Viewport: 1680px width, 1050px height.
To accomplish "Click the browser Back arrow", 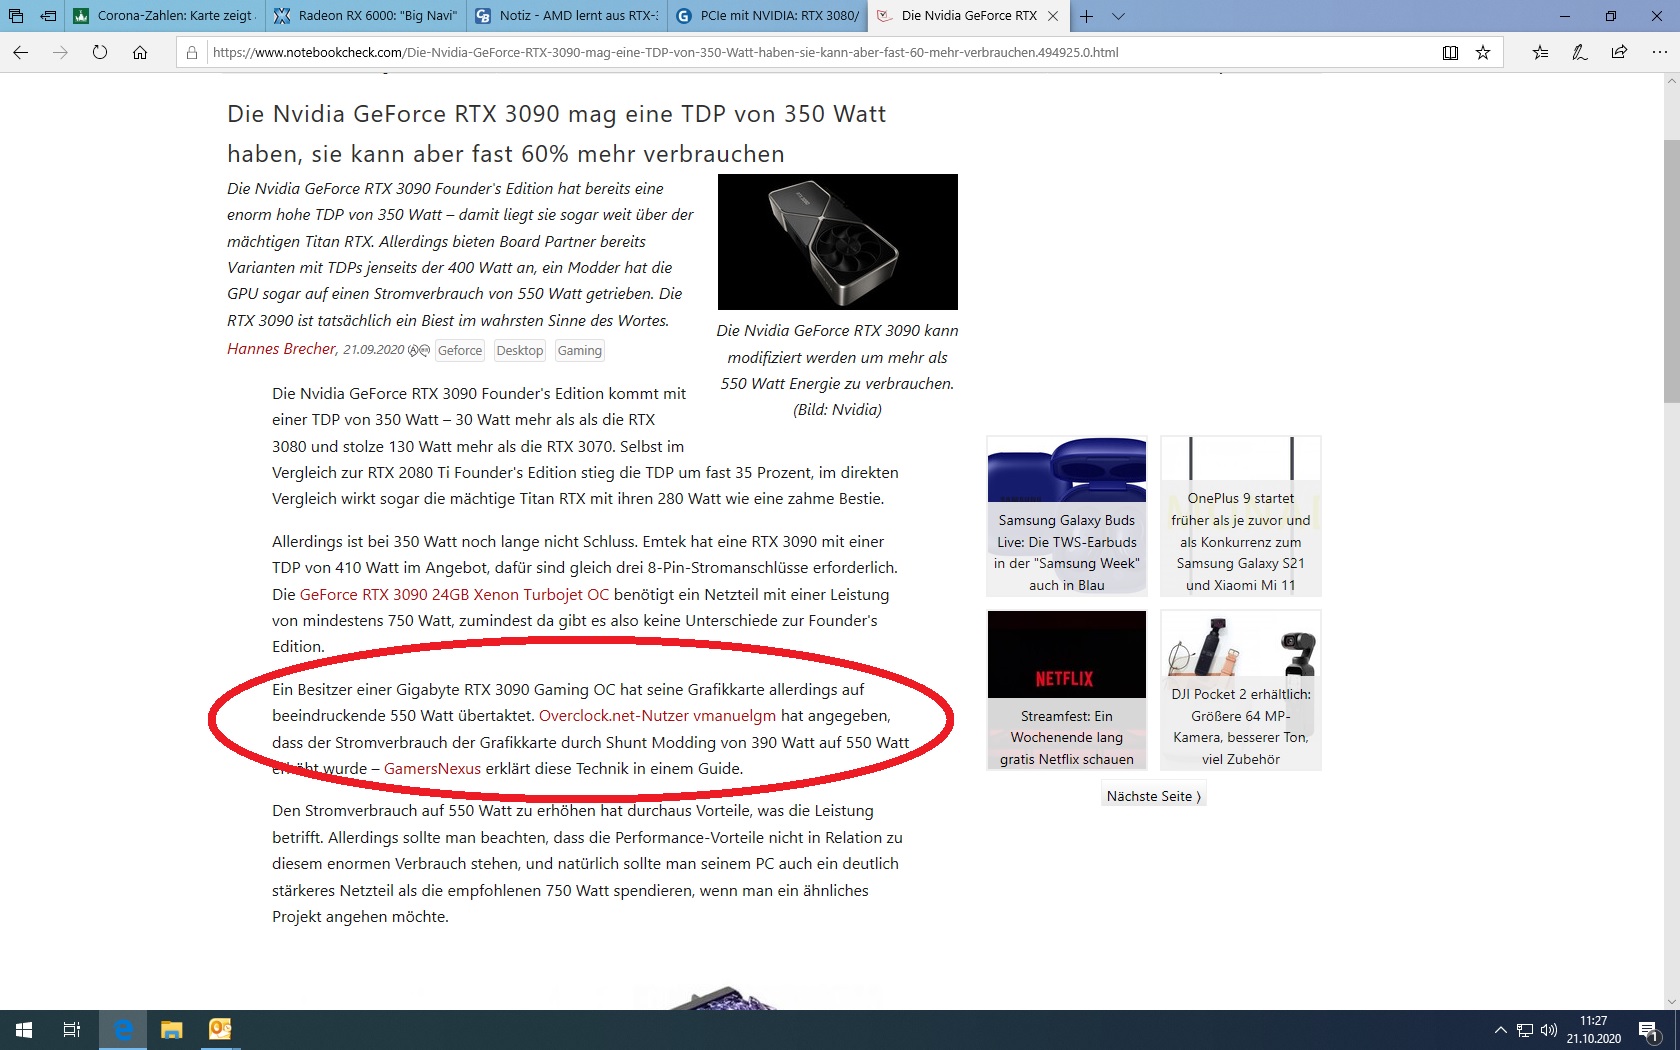I will point(21,53).
